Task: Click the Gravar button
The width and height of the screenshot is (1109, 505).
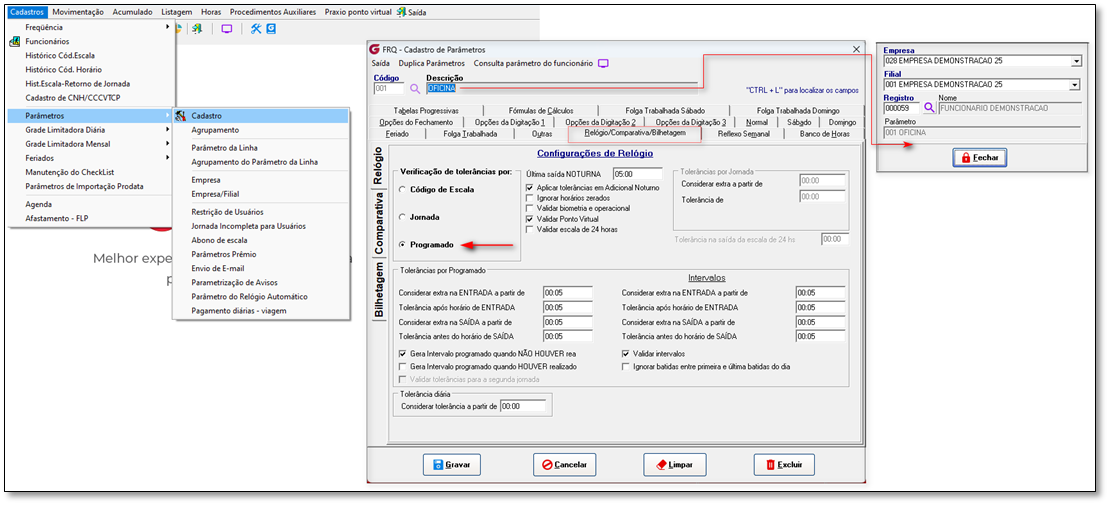Action: 452,465
